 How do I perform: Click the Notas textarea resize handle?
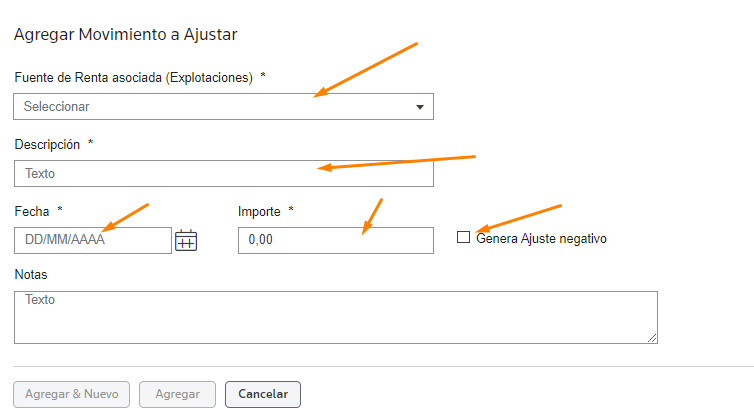pyautogui.click(x=652, y=338)
